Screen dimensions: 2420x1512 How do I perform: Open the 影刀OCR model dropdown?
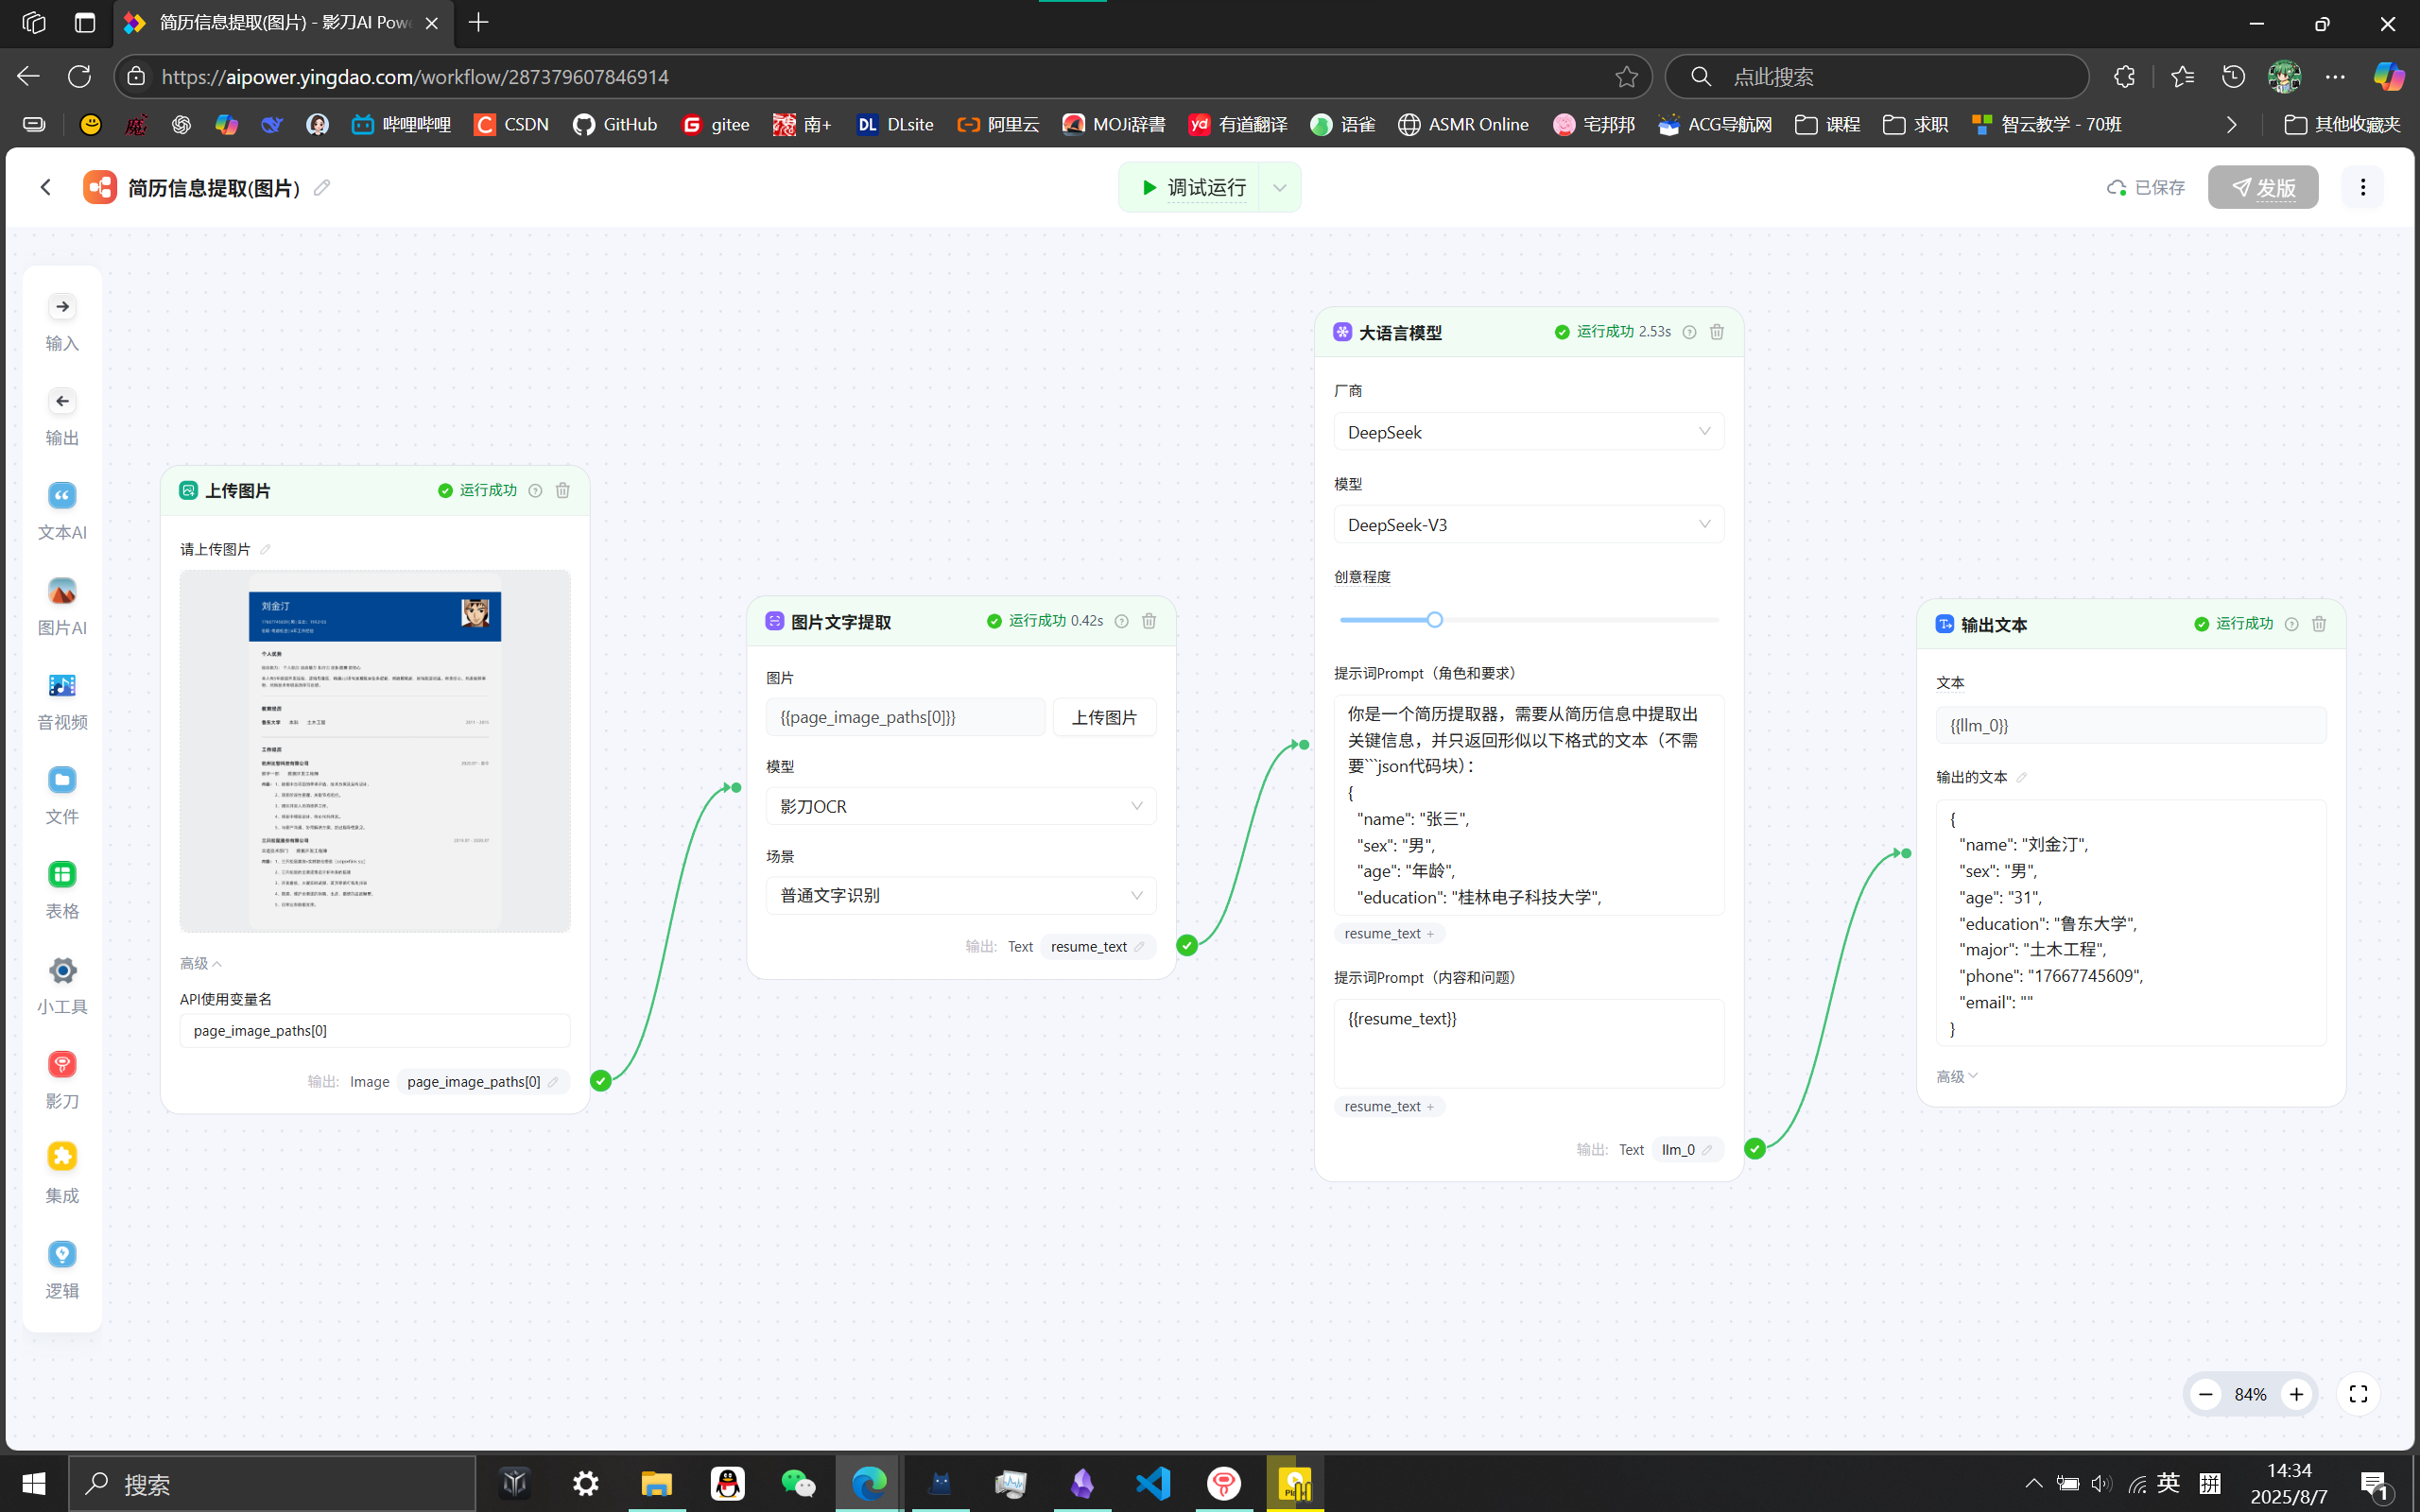point(961,806)
